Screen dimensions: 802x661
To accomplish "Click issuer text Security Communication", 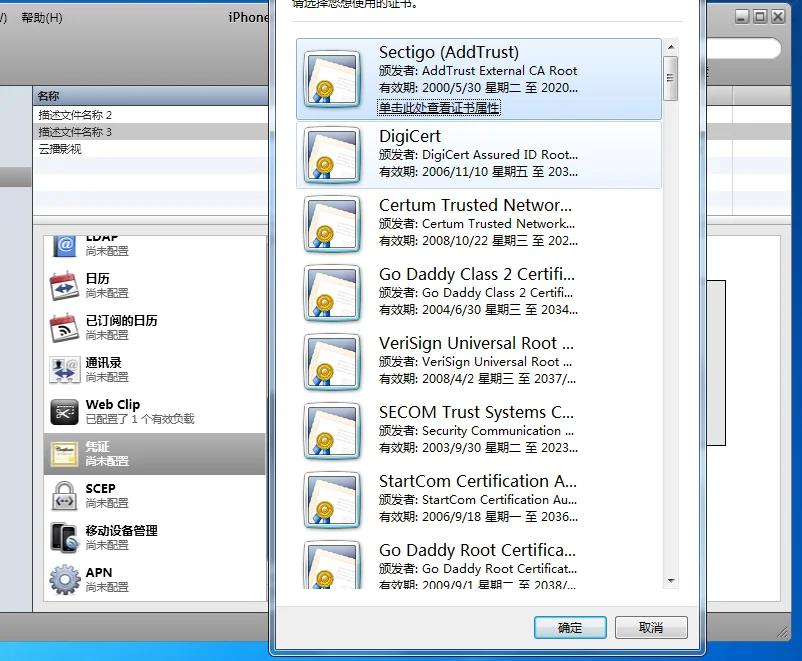I will [x=498, y=431].
